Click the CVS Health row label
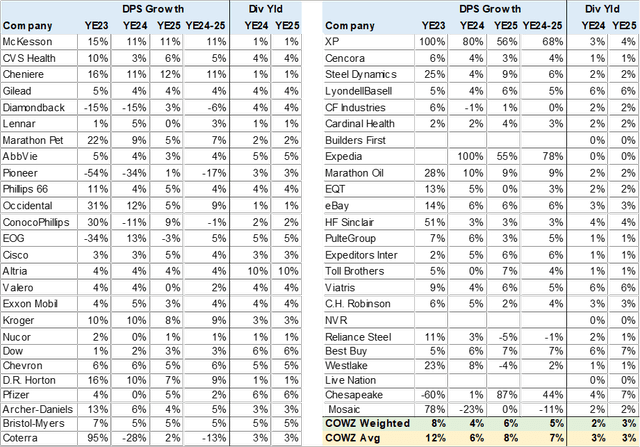This screenshot has height=447, width=640. (29, 58)
